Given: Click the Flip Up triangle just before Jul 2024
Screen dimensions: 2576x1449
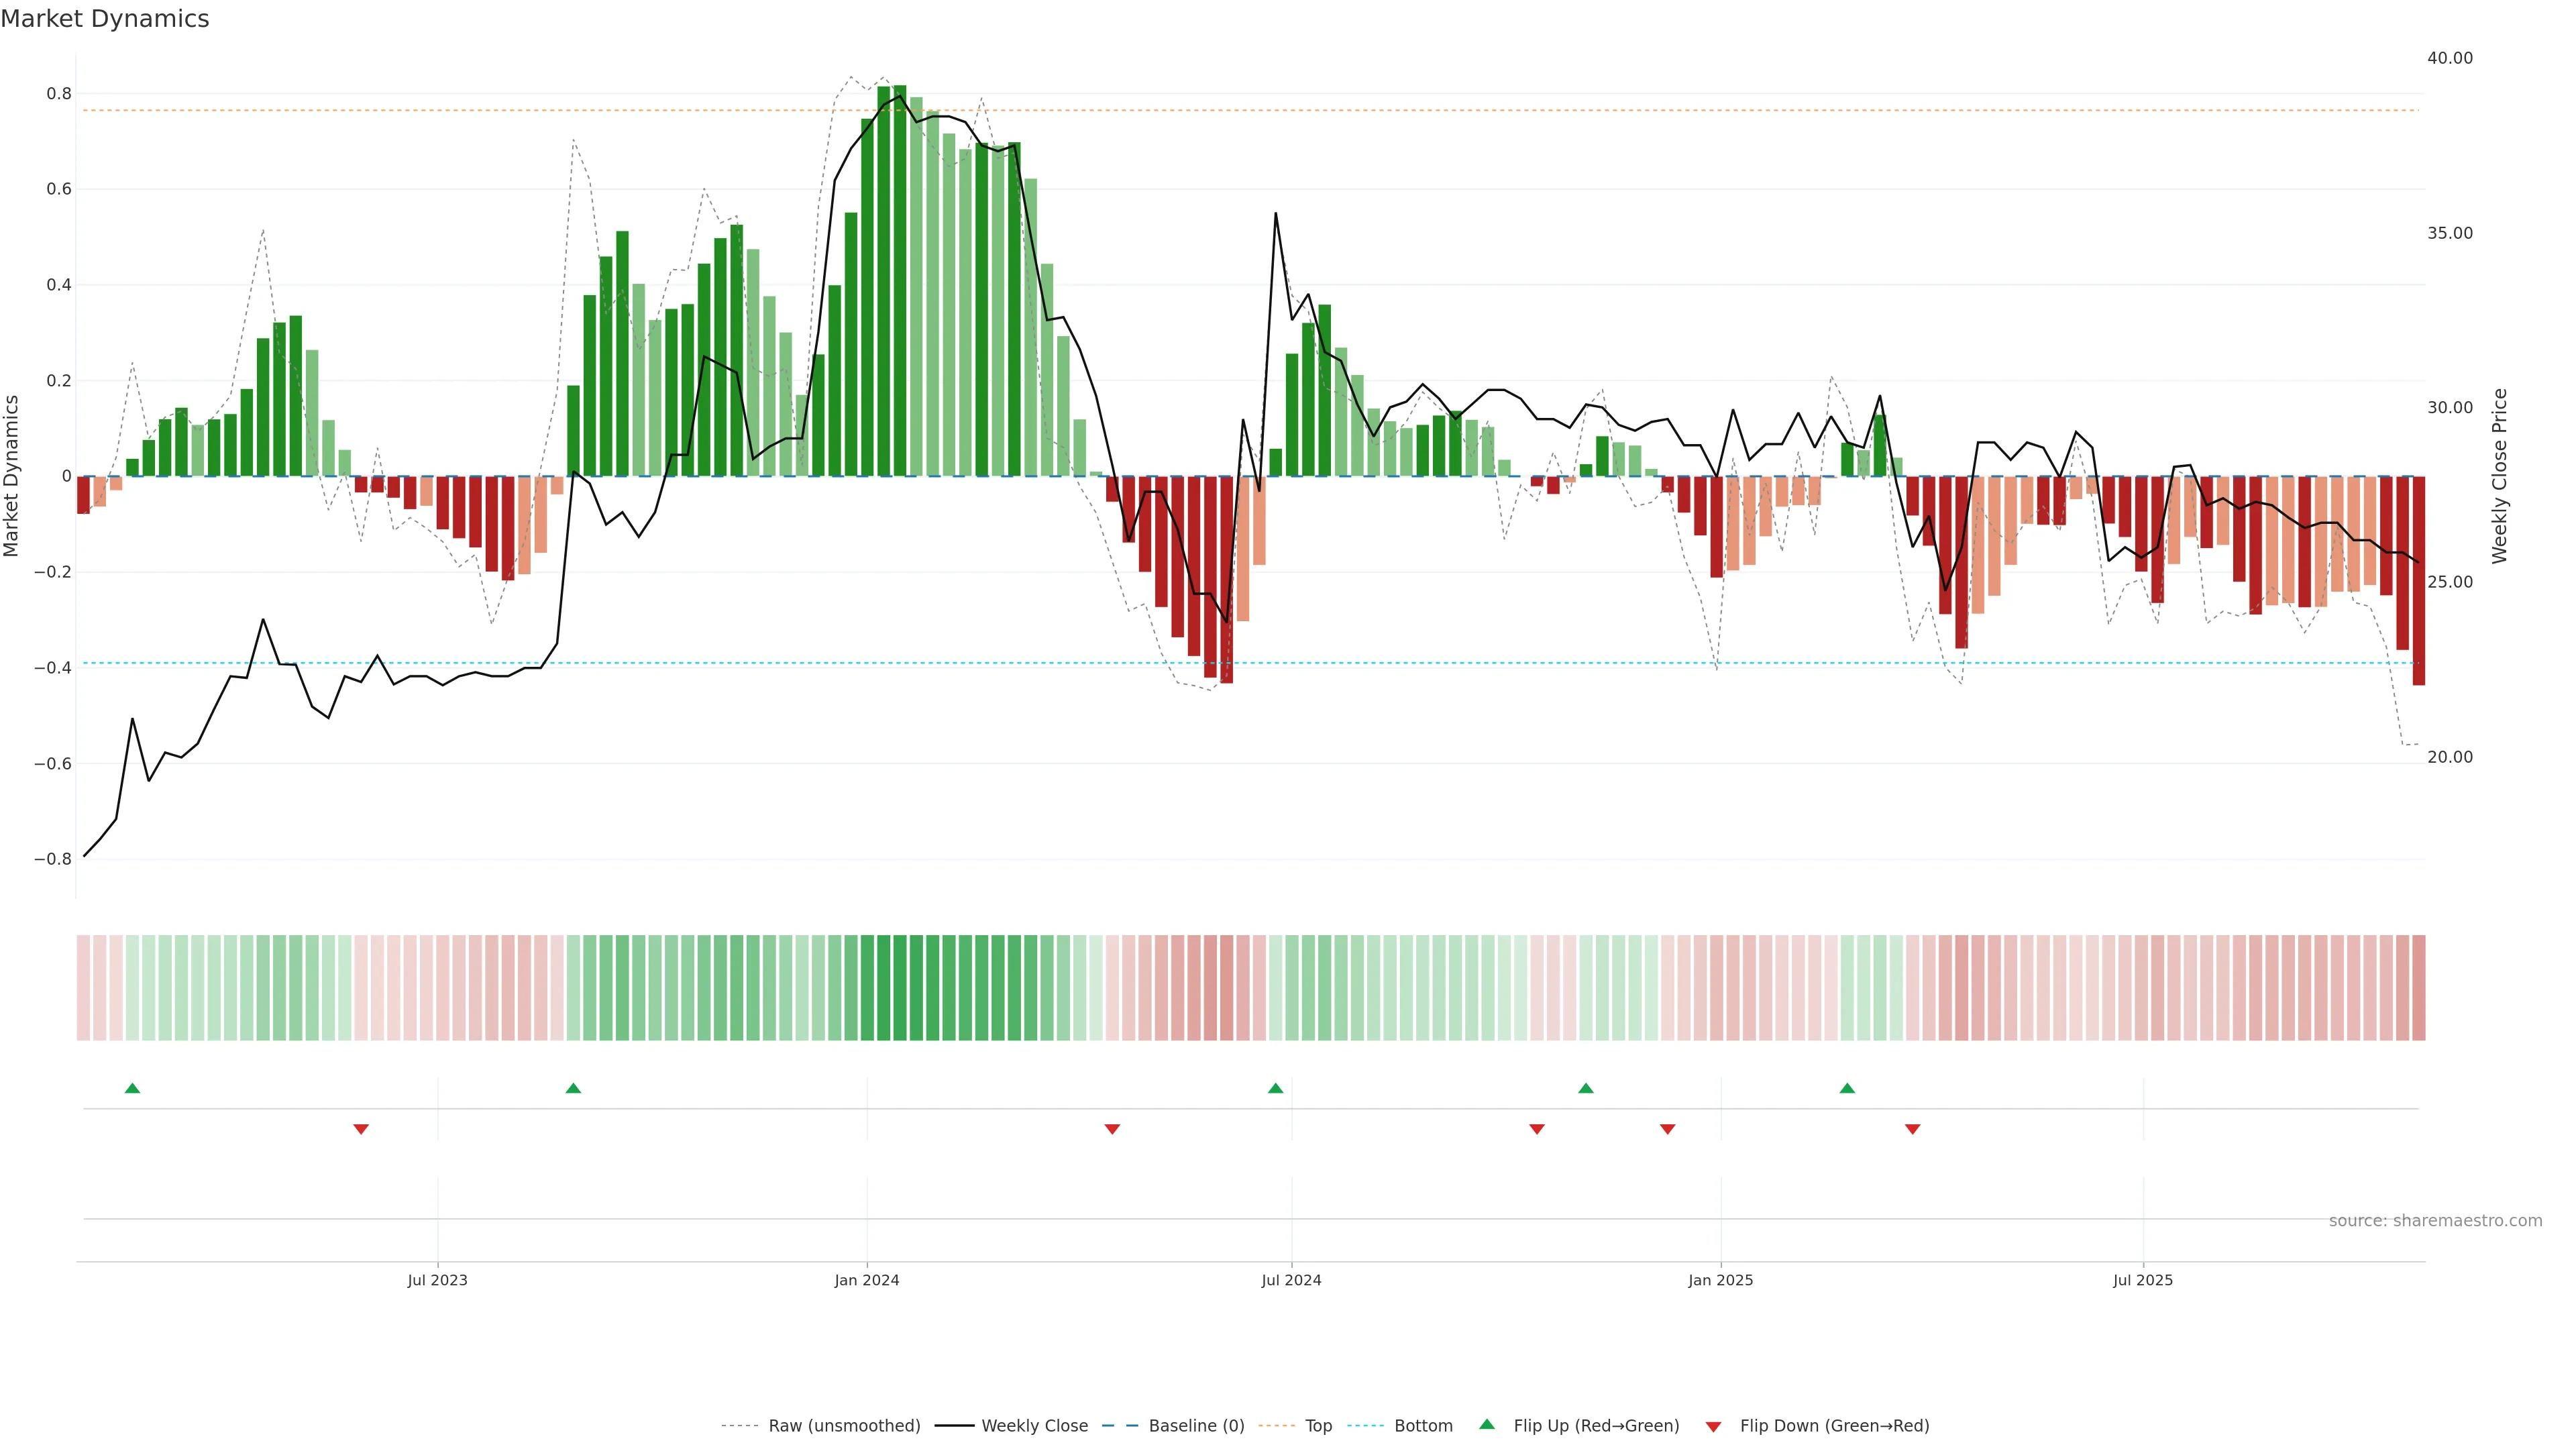Looking at the screenshot, I should [1275, 1088].
